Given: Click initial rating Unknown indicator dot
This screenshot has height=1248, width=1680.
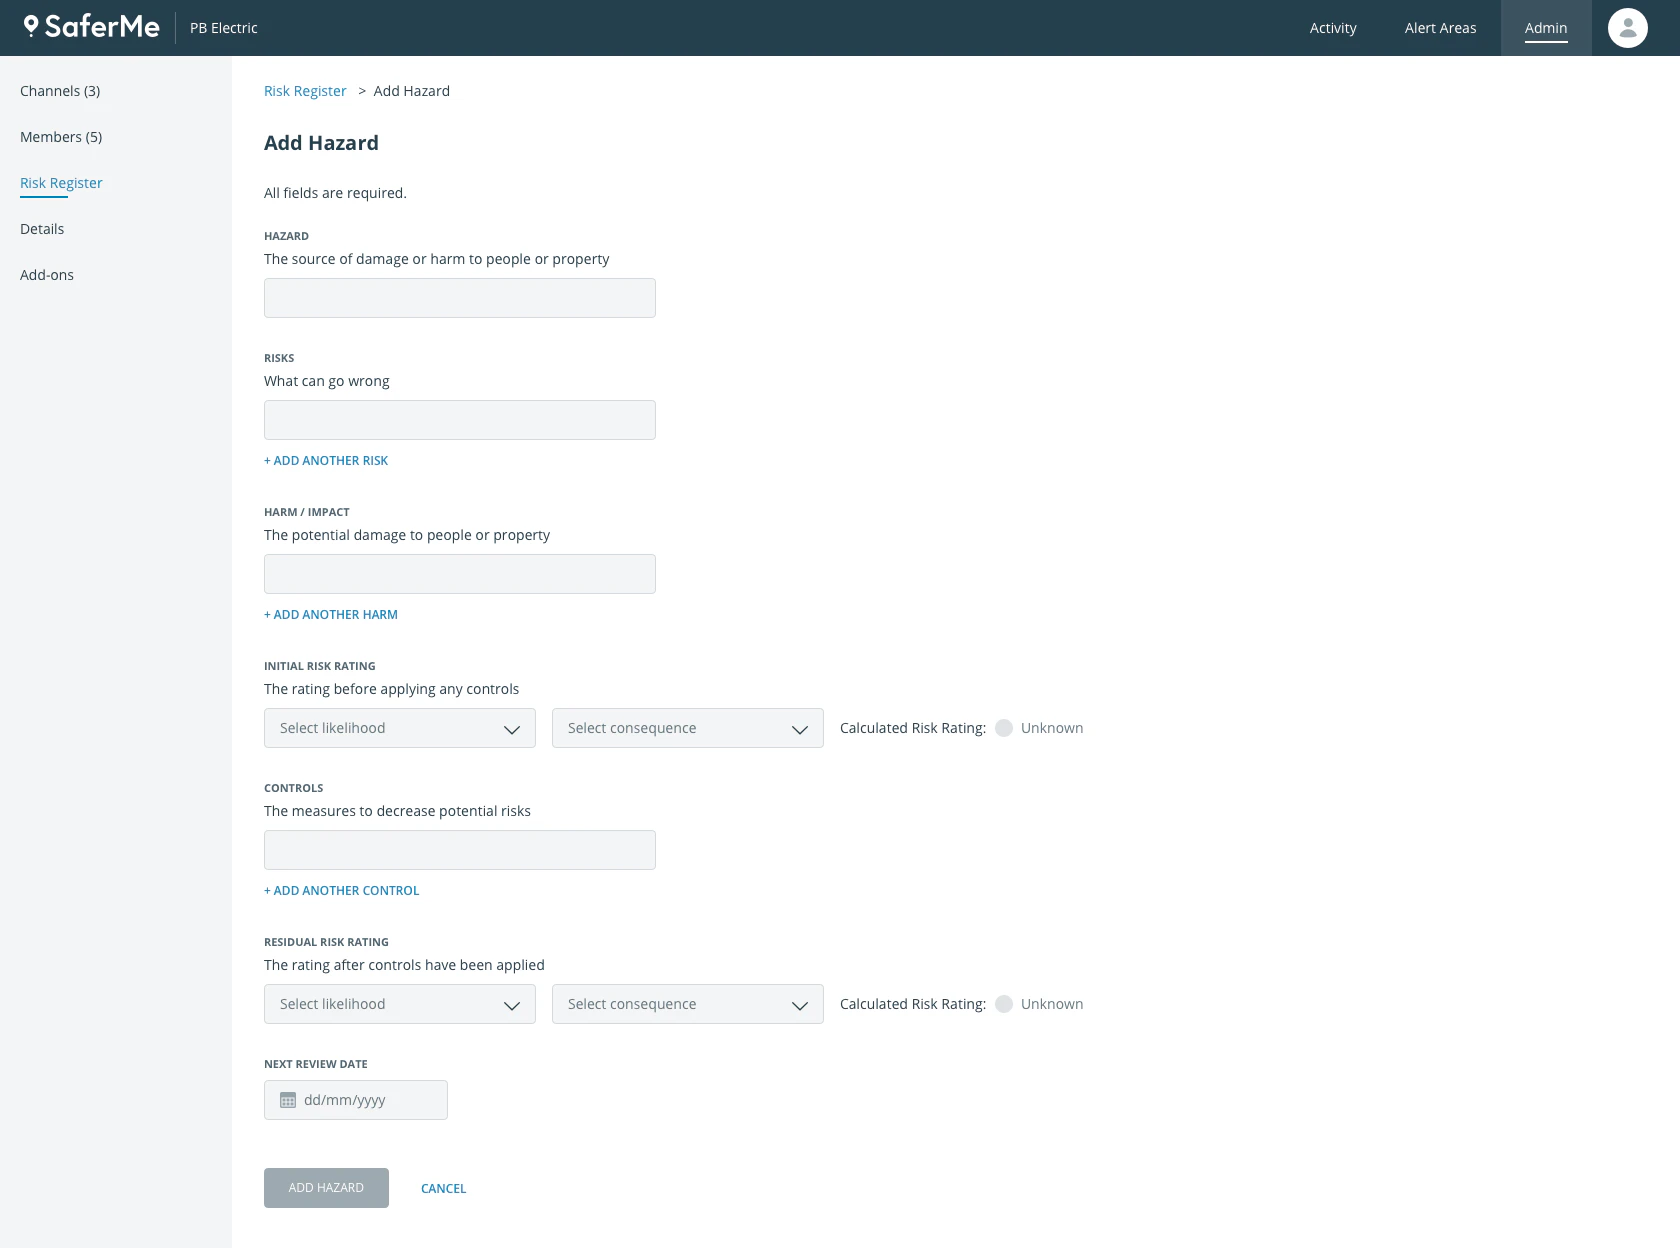Looking at the screenshot, I should (x=1004, y=728).
